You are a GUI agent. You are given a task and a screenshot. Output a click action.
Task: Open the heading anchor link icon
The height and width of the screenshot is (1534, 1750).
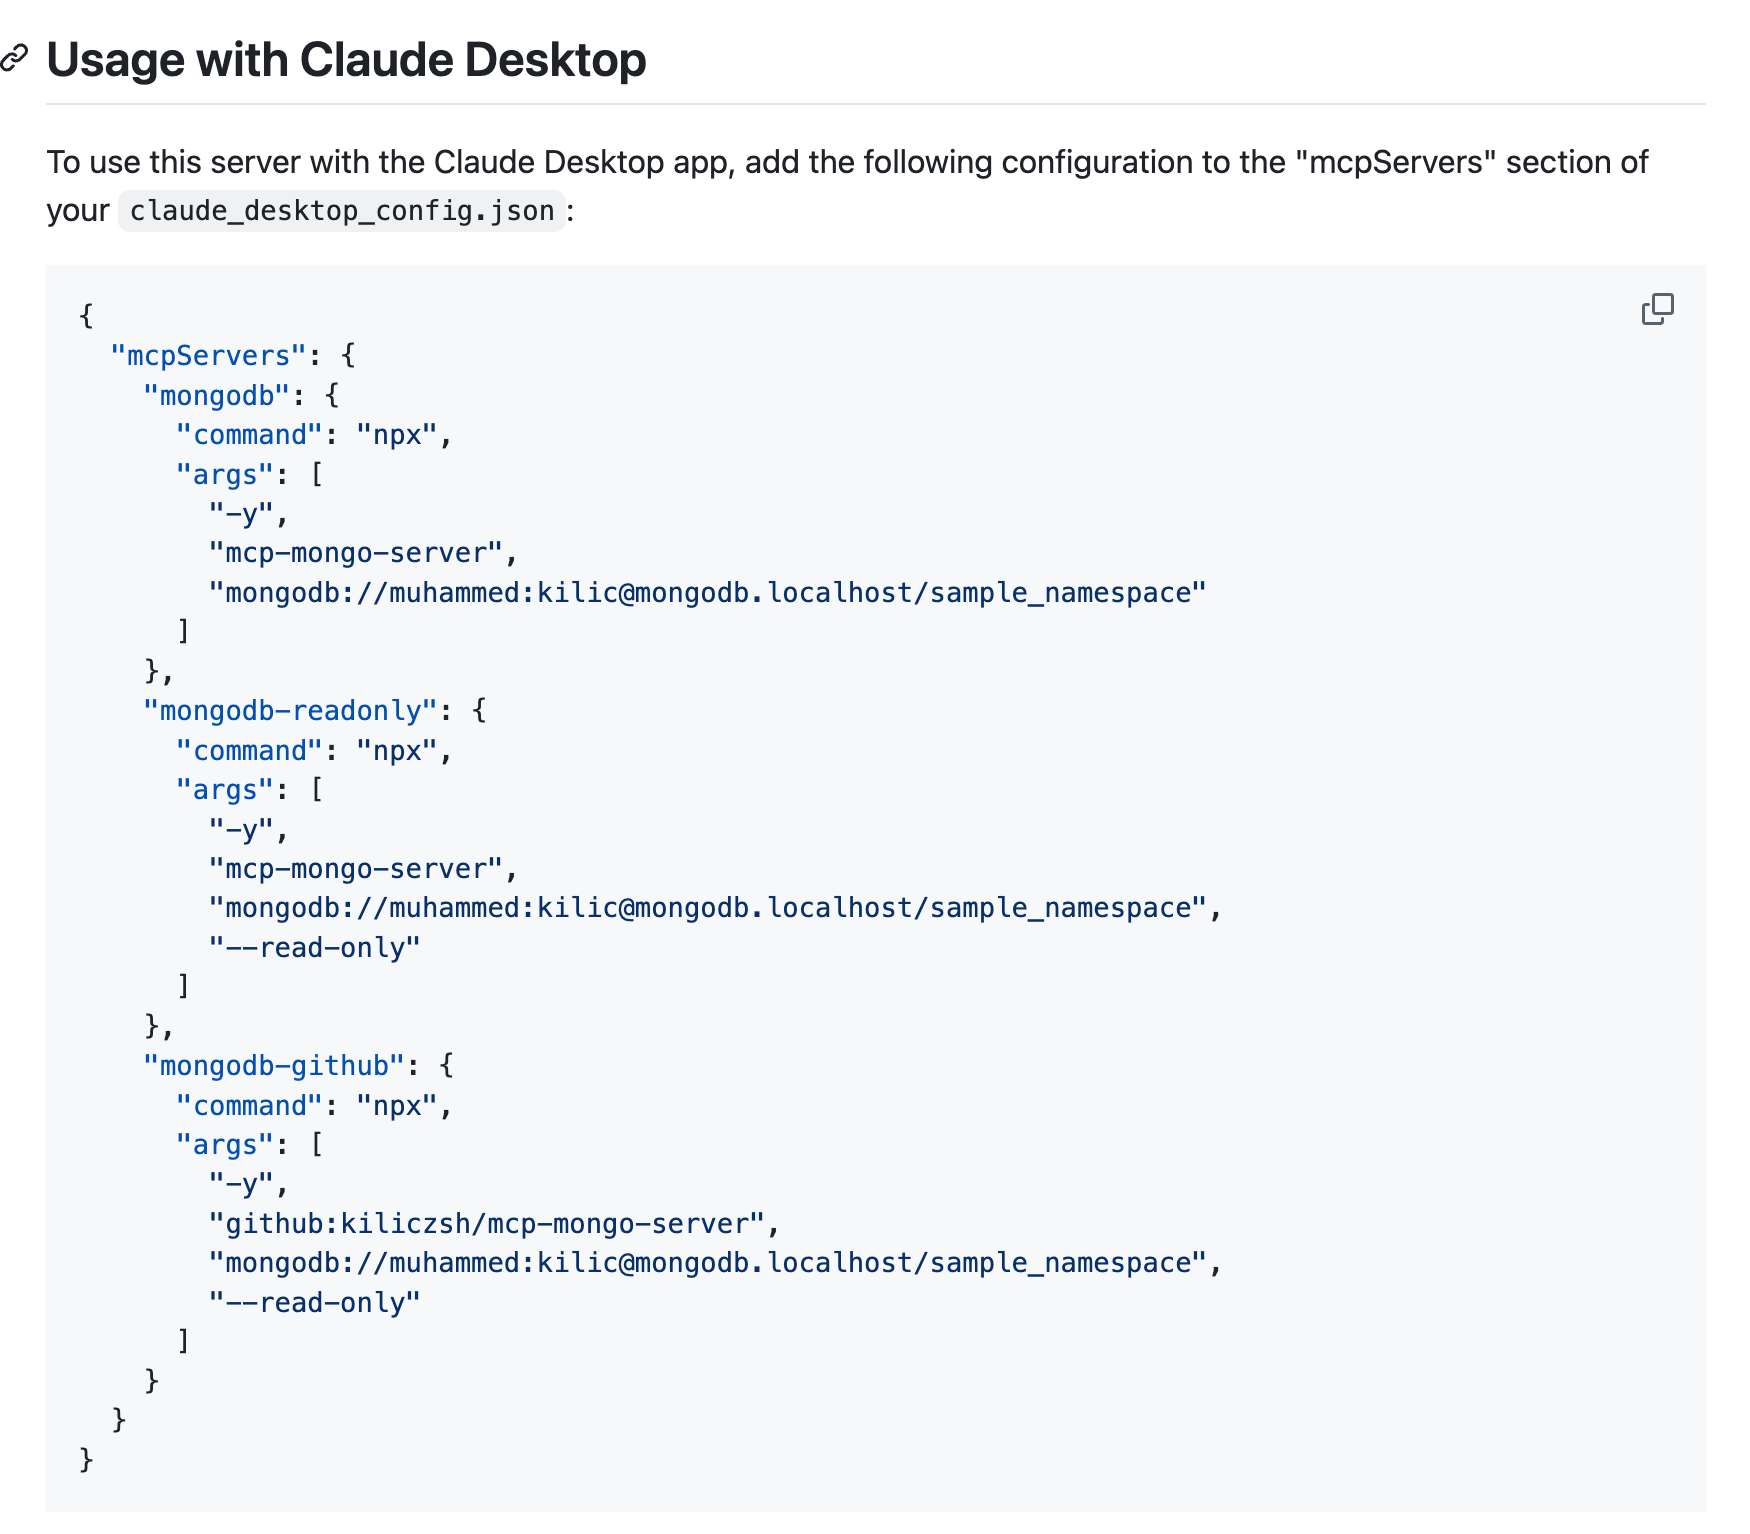13,59
